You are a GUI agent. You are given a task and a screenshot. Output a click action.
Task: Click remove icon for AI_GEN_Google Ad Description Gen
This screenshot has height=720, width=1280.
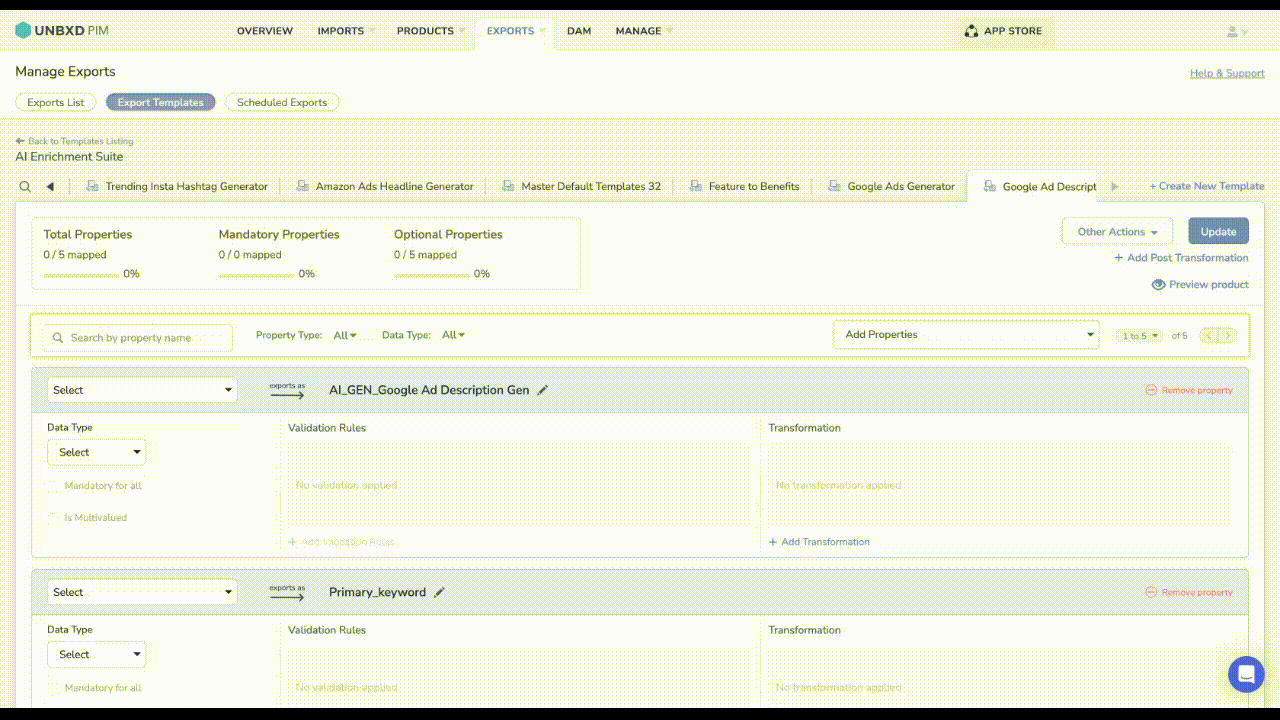tap(1151, 390)
